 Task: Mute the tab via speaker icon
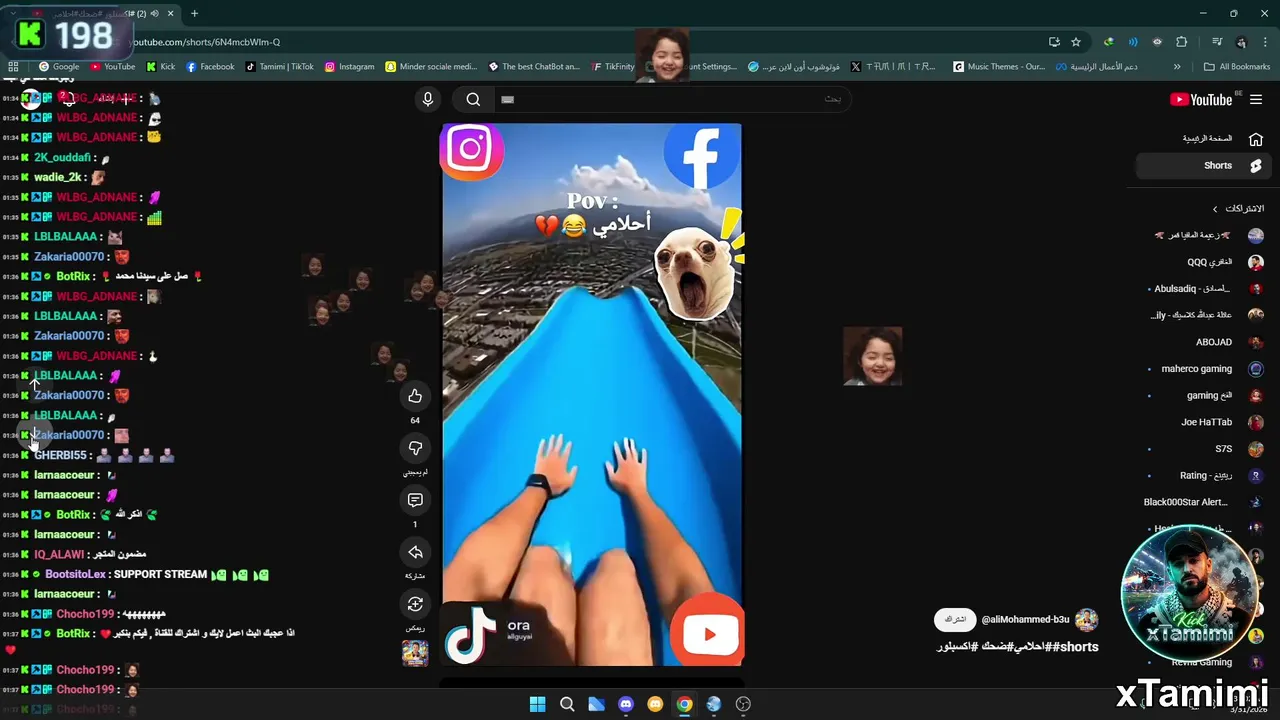click(x=154, y=14)
